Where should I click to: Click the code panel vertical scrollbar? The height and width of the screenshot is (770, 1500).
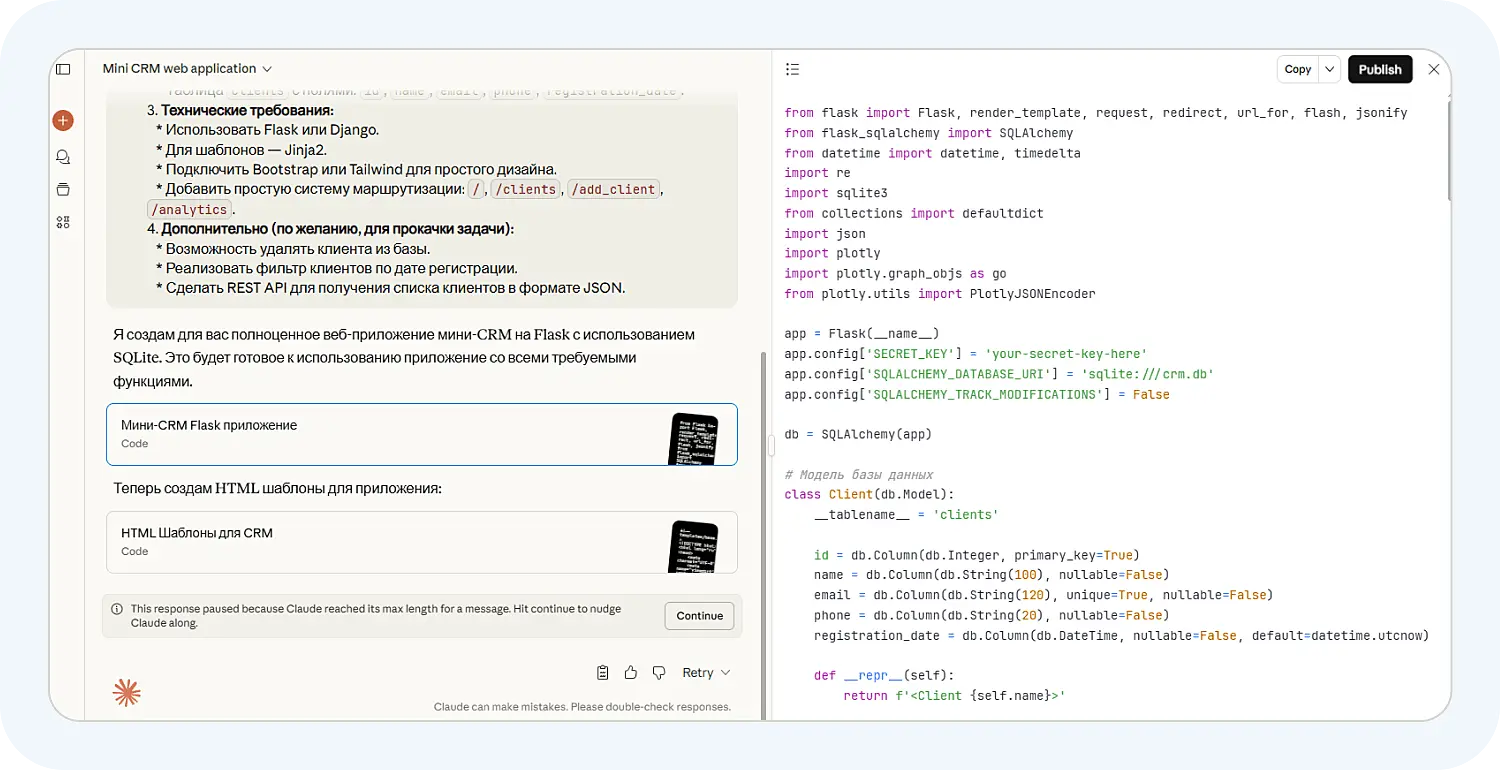(1447, 150)
